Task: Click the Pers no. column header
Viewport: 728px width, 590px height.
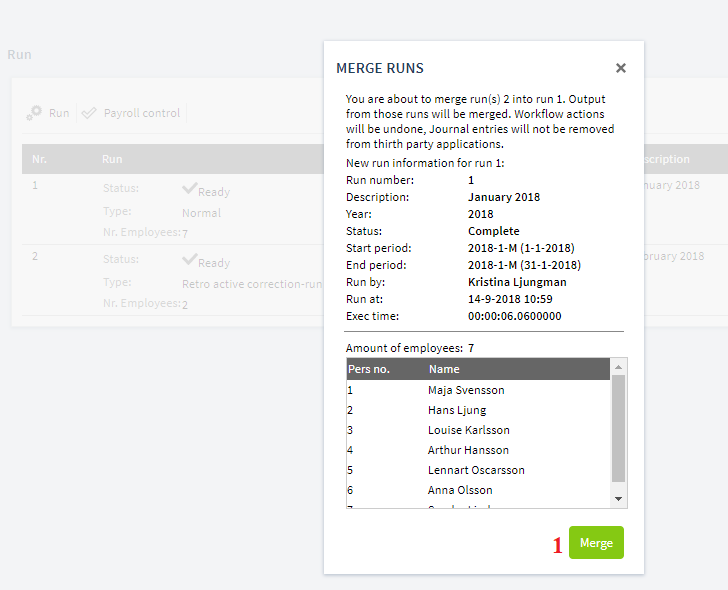Action: pos(369,369)
